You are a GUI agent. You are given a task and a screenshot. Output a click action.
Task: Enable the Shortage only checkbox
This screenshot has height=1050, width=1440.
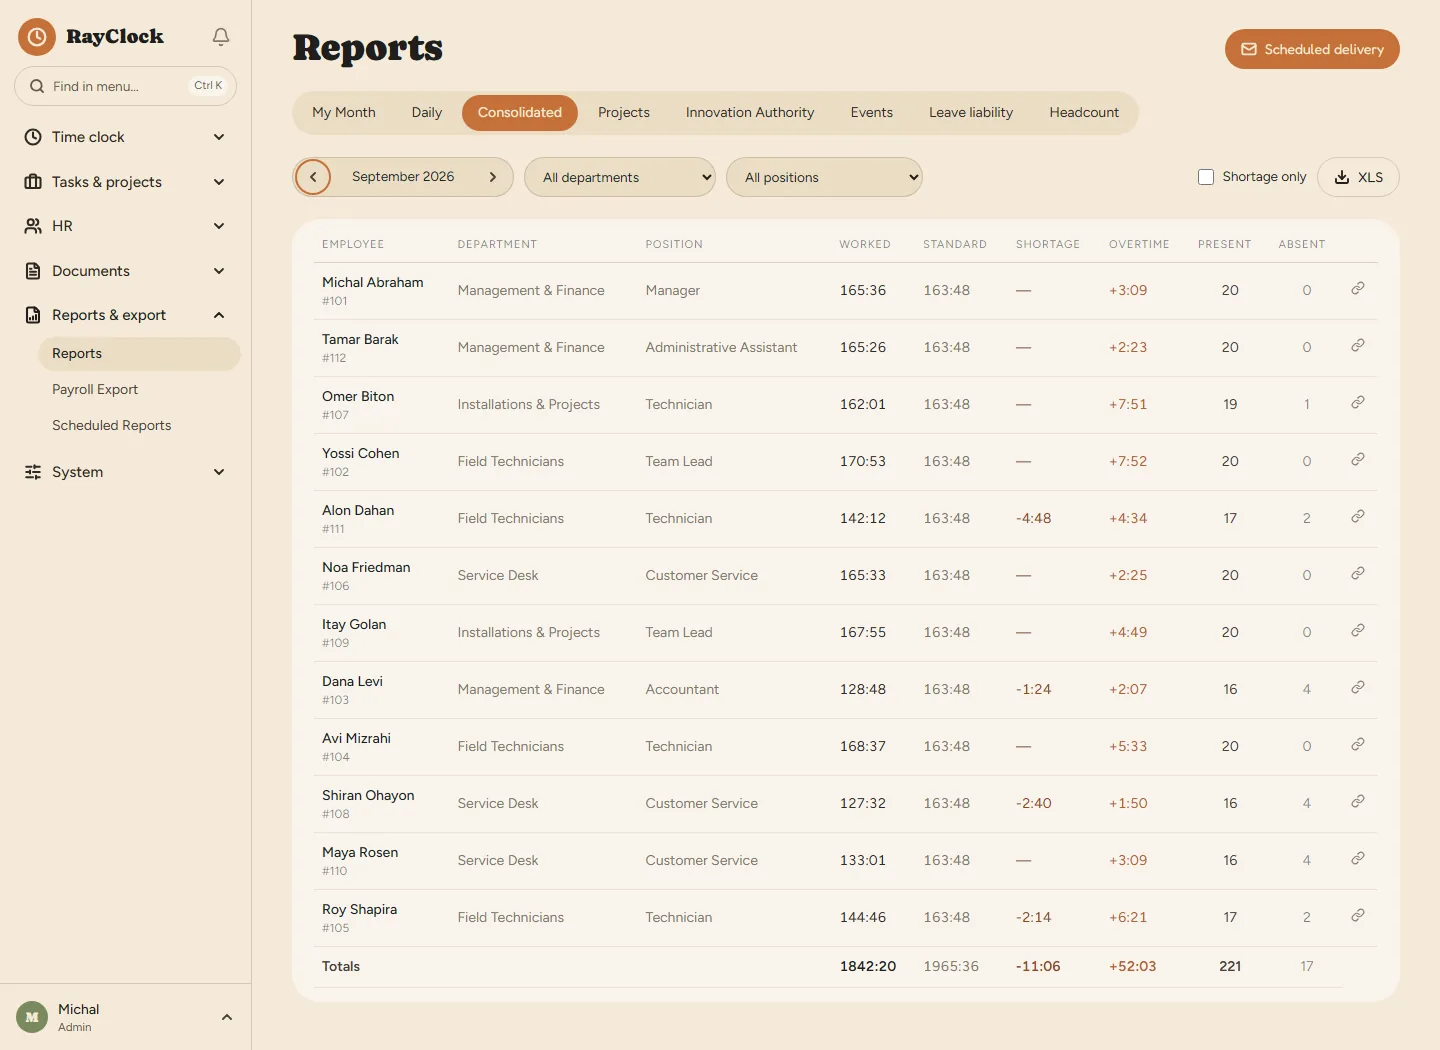tap(1206, 177)
